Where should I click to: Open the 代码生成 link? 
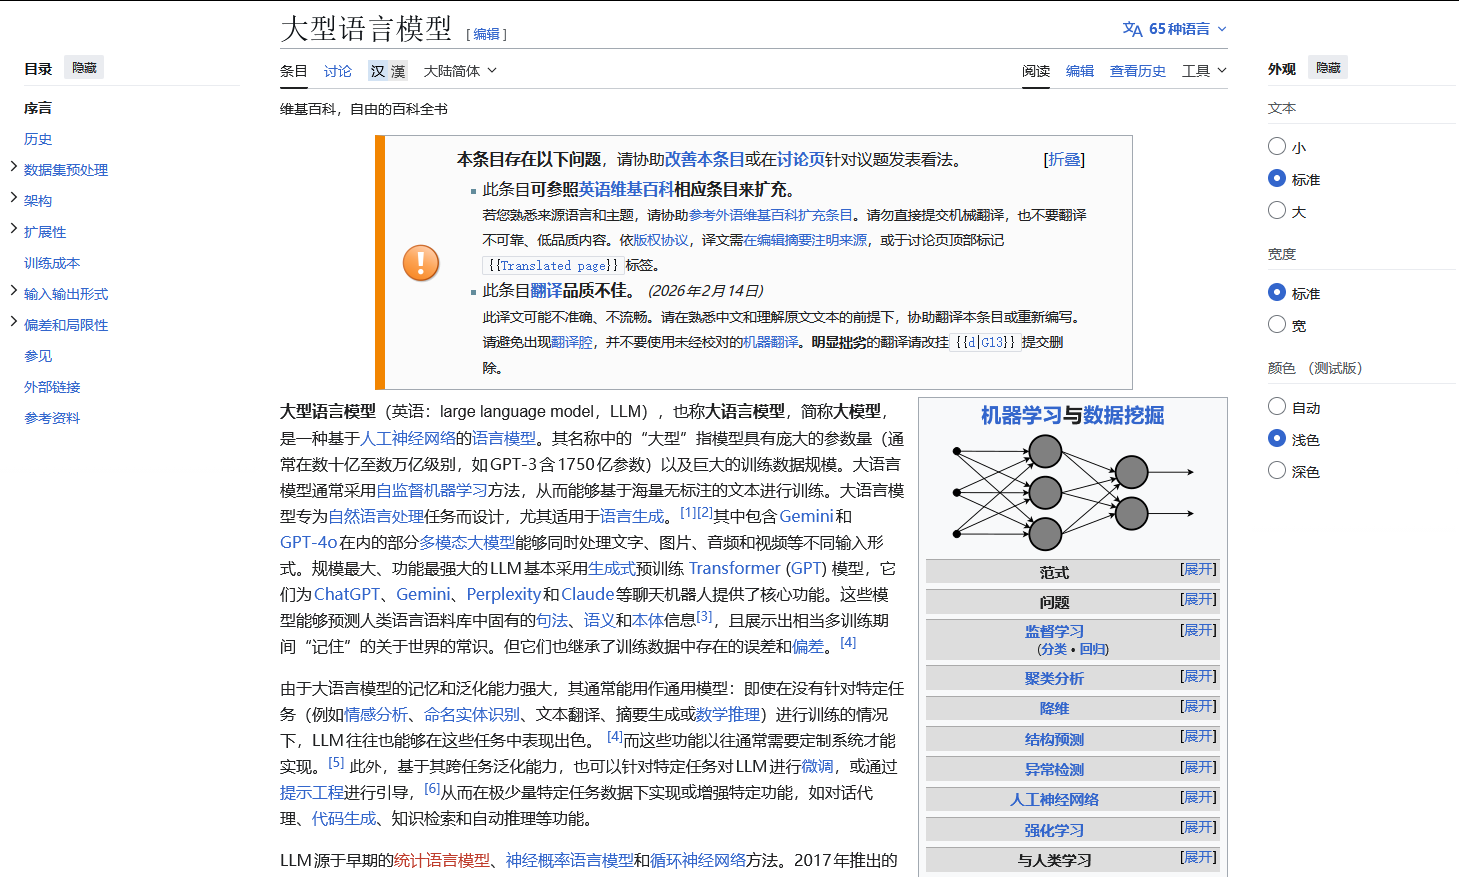344,818
